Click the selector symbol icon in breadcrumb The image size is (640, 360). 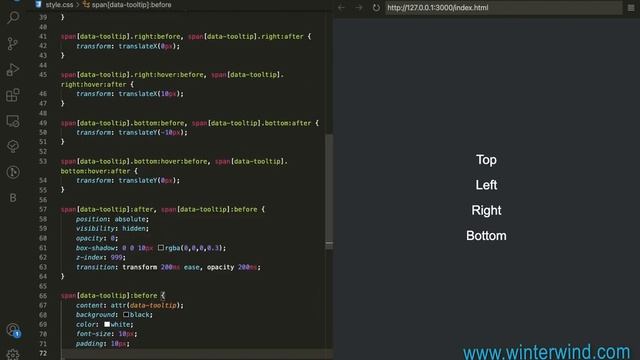pos(86,4)
